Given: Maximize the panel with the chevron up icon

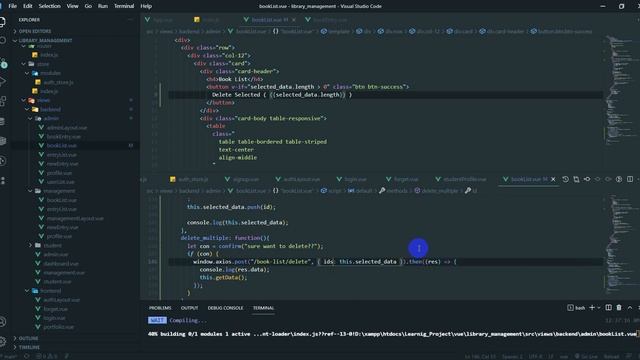Looking at the screenshot, I should [x=630, y=308].
